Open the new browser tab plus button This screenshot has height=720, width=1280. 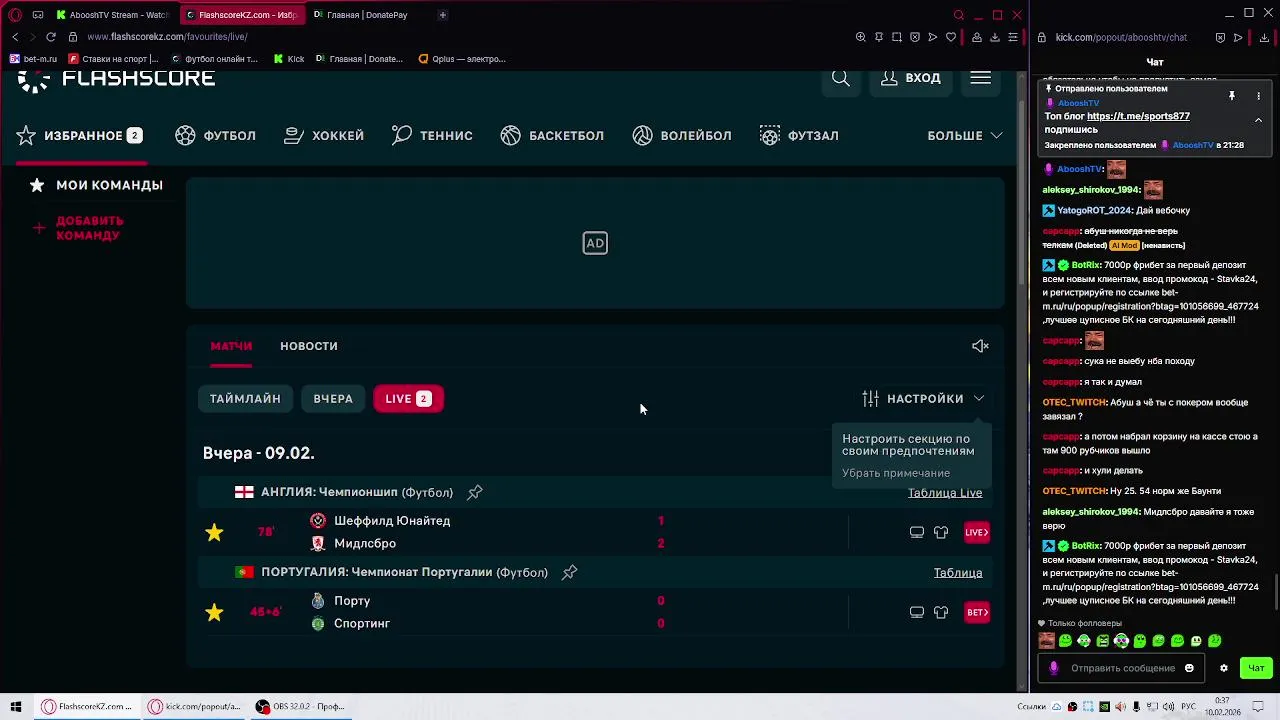443,15
